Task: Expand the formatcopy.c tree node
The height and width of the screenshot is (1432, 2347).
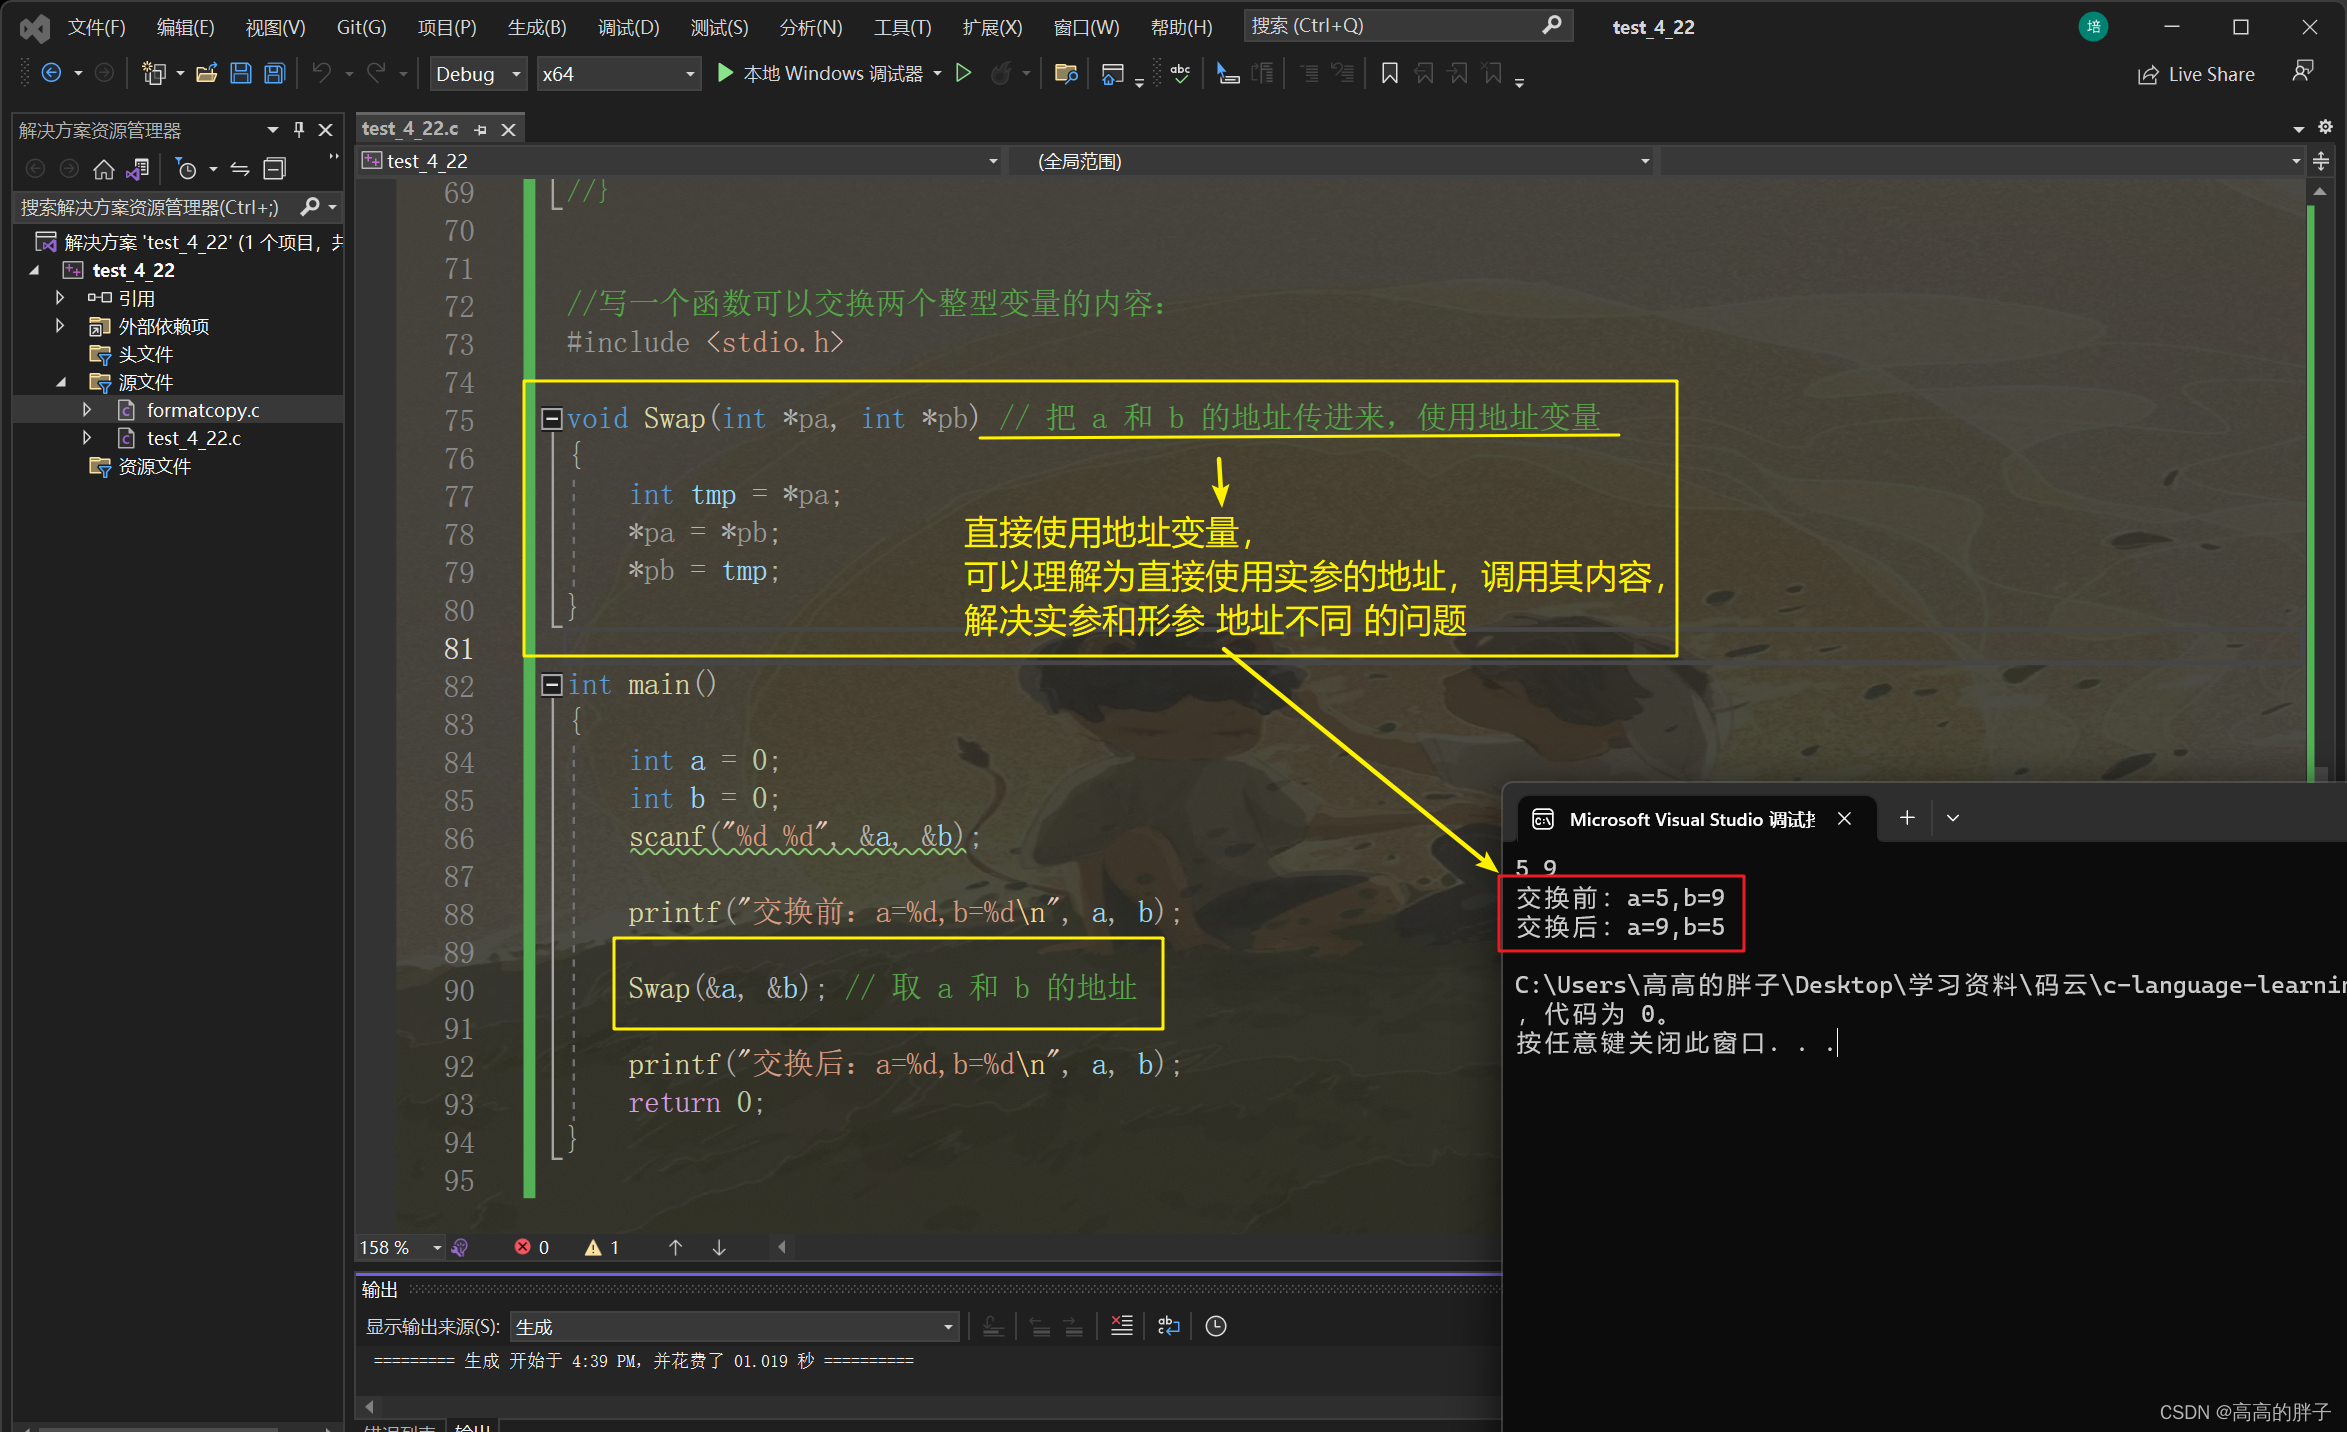Action: point(87,410)
